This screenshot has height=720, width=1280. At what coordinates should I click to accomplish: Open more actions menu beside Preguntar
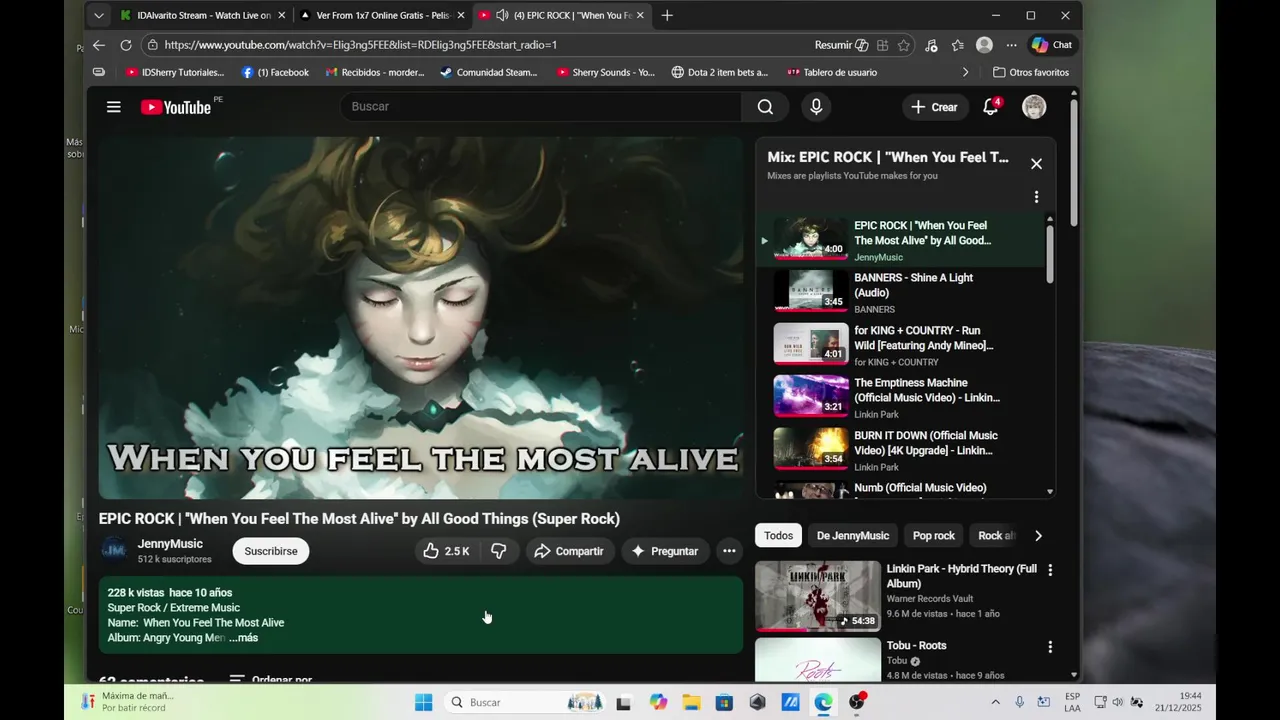(x=729, y=551)
